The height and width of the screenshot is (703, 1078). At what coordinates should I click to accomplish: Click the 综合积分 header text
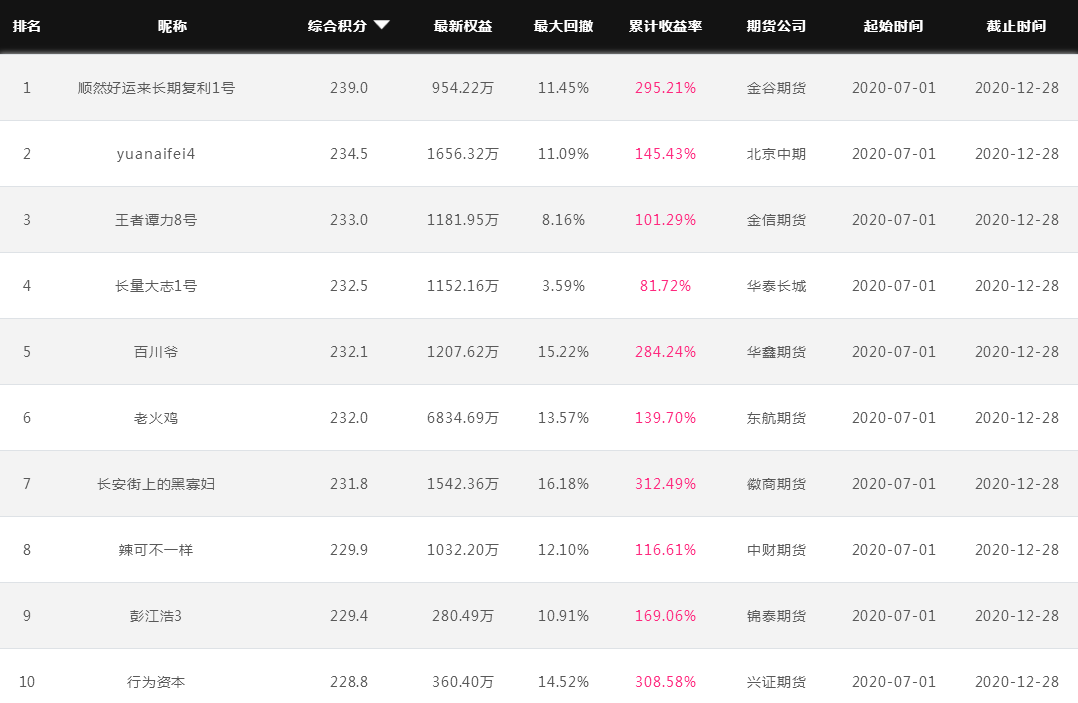pos(337,26)
